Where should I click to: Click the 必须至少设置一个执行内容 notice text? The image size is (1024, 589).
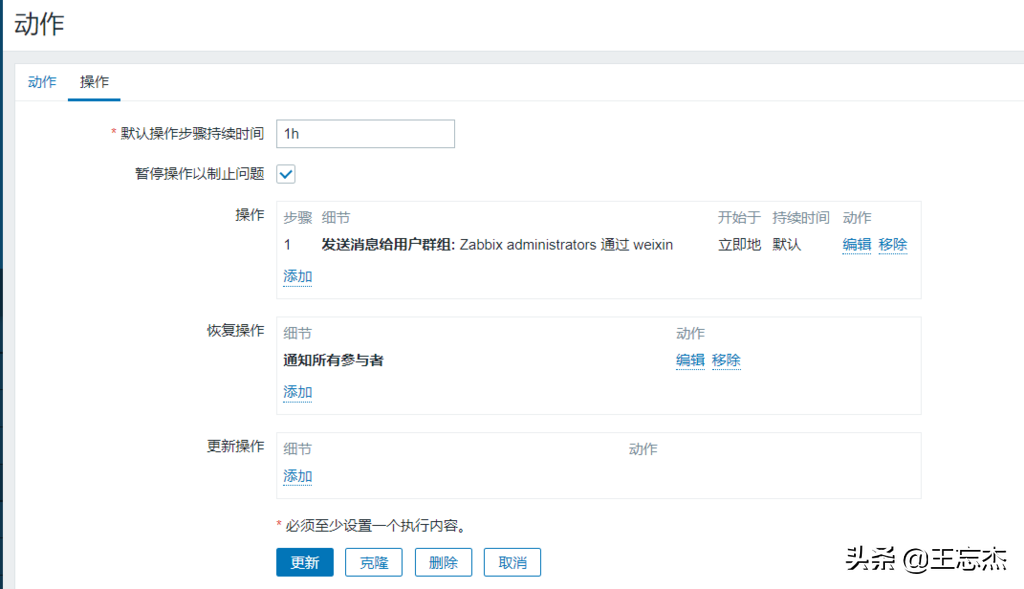pyautogui.click(x=375, y=526)
